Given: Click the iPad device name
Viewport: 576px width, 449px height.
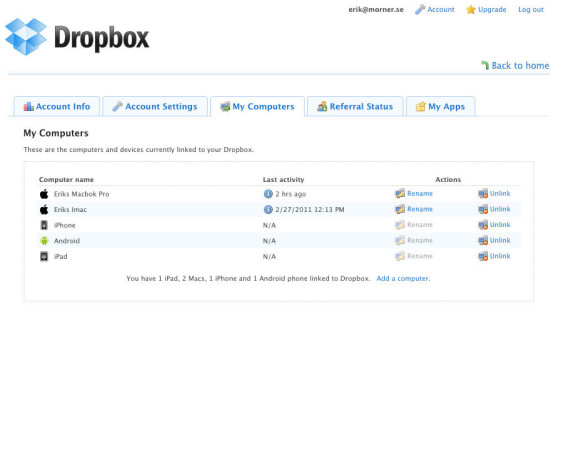Looking at the screenshot, I should pos(61,256).
